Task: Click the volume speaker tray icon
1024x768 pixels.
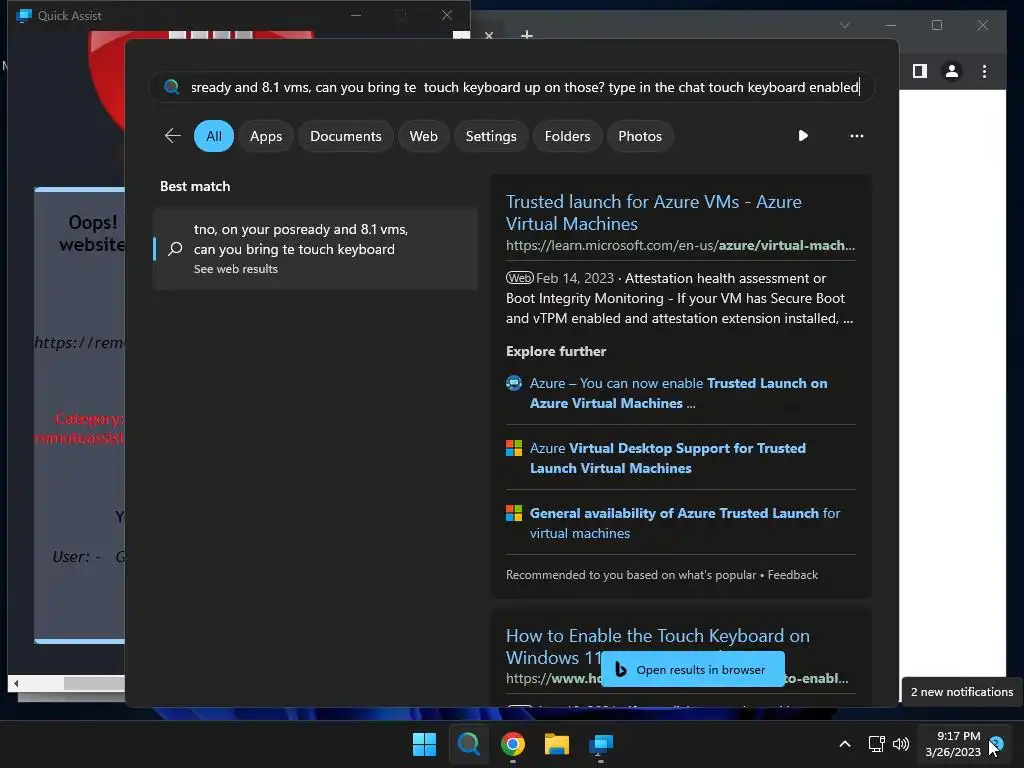Action: tap(901, 744)
